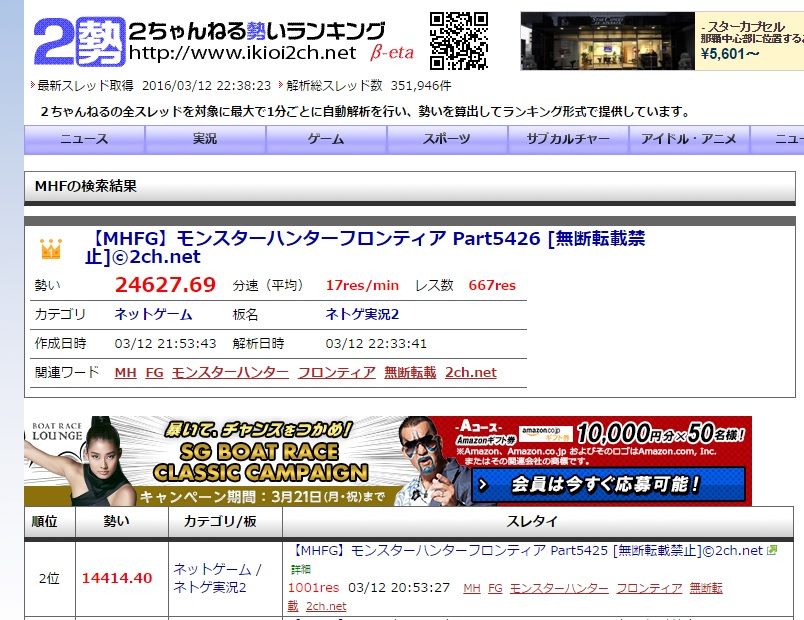Screen dimensions: 804x620
Task: Click external link icon beside Part5425 thread
Action: 772,550
